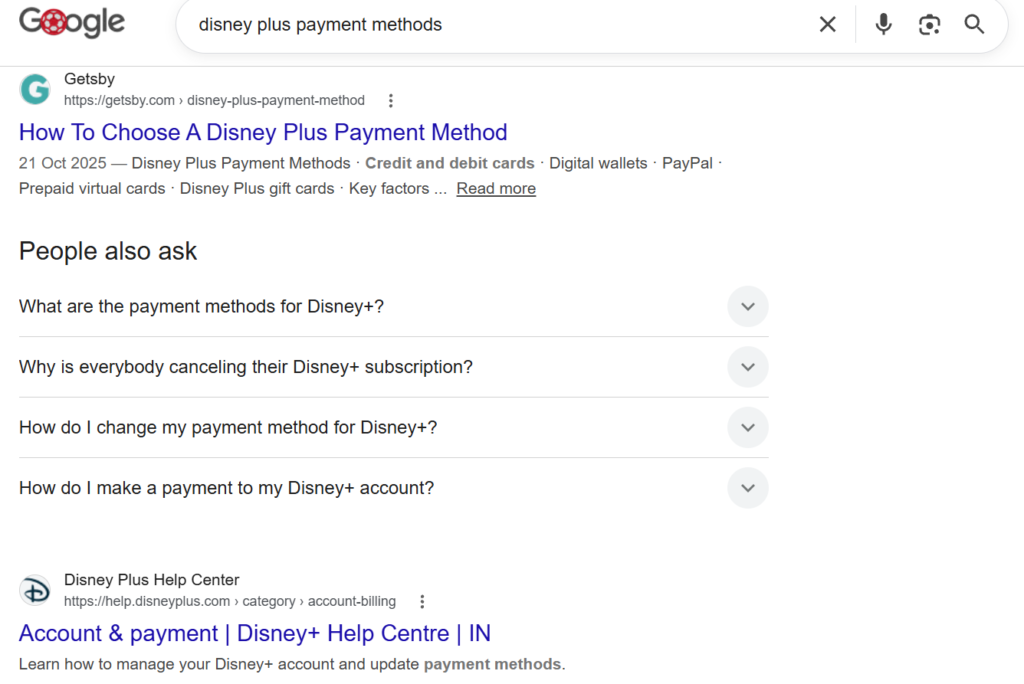This screenshot has height=684, width=1024.
Task: Click the Getsby site name text
Action: coord(89,79)
